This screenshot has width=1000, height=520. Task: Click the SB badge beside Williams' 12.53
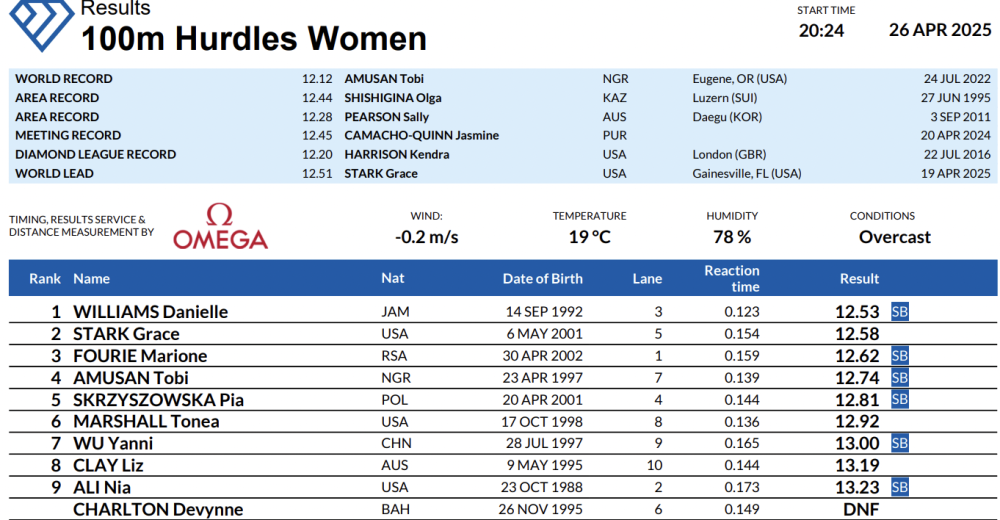[900, 312]
